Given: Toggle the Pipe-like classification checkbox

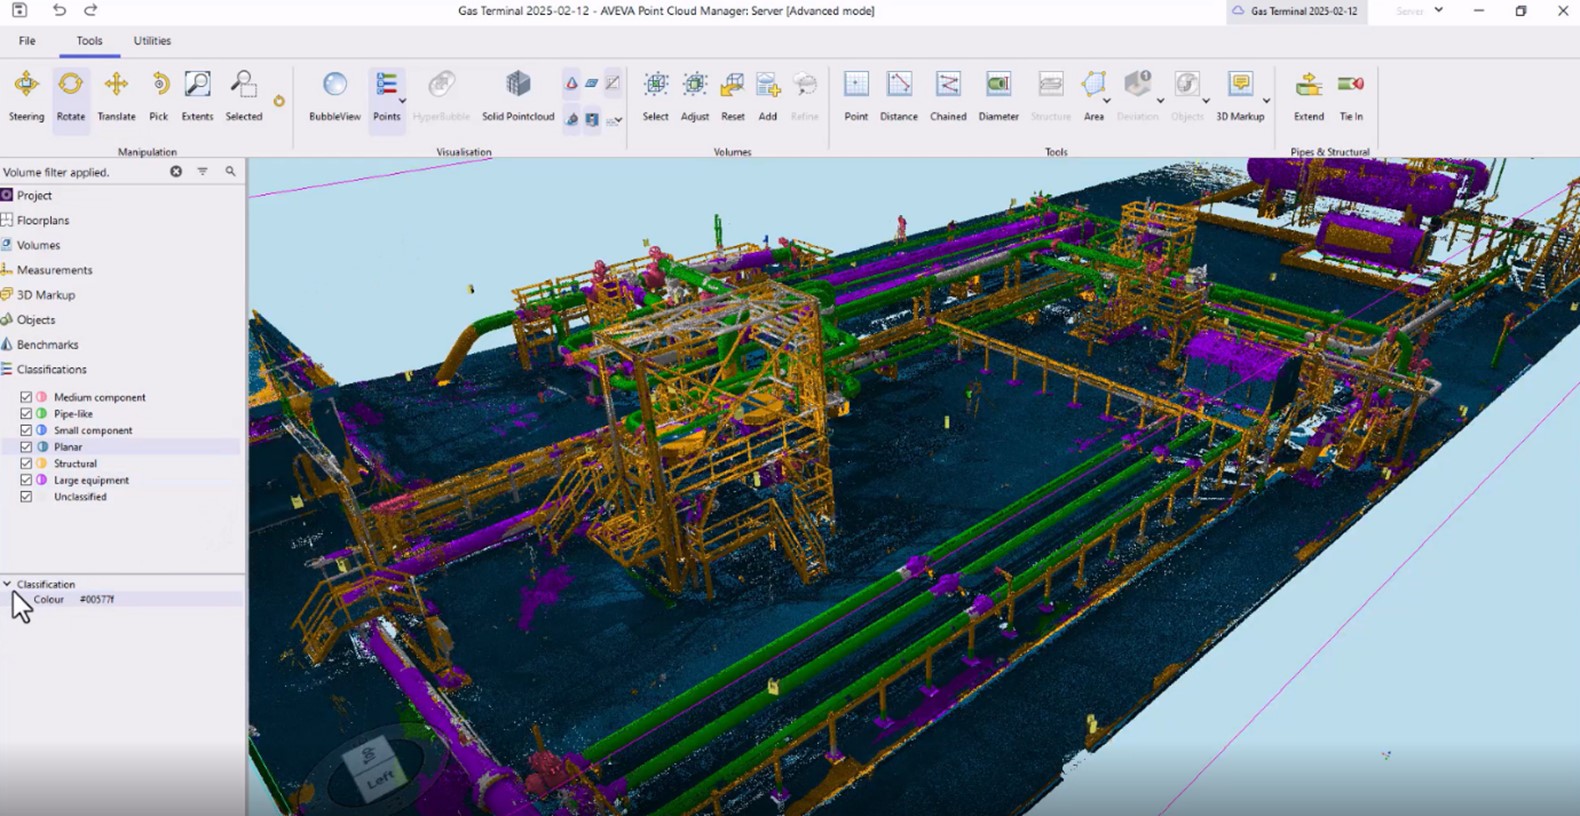Looking at the screenshot, I should pos(26,414).
